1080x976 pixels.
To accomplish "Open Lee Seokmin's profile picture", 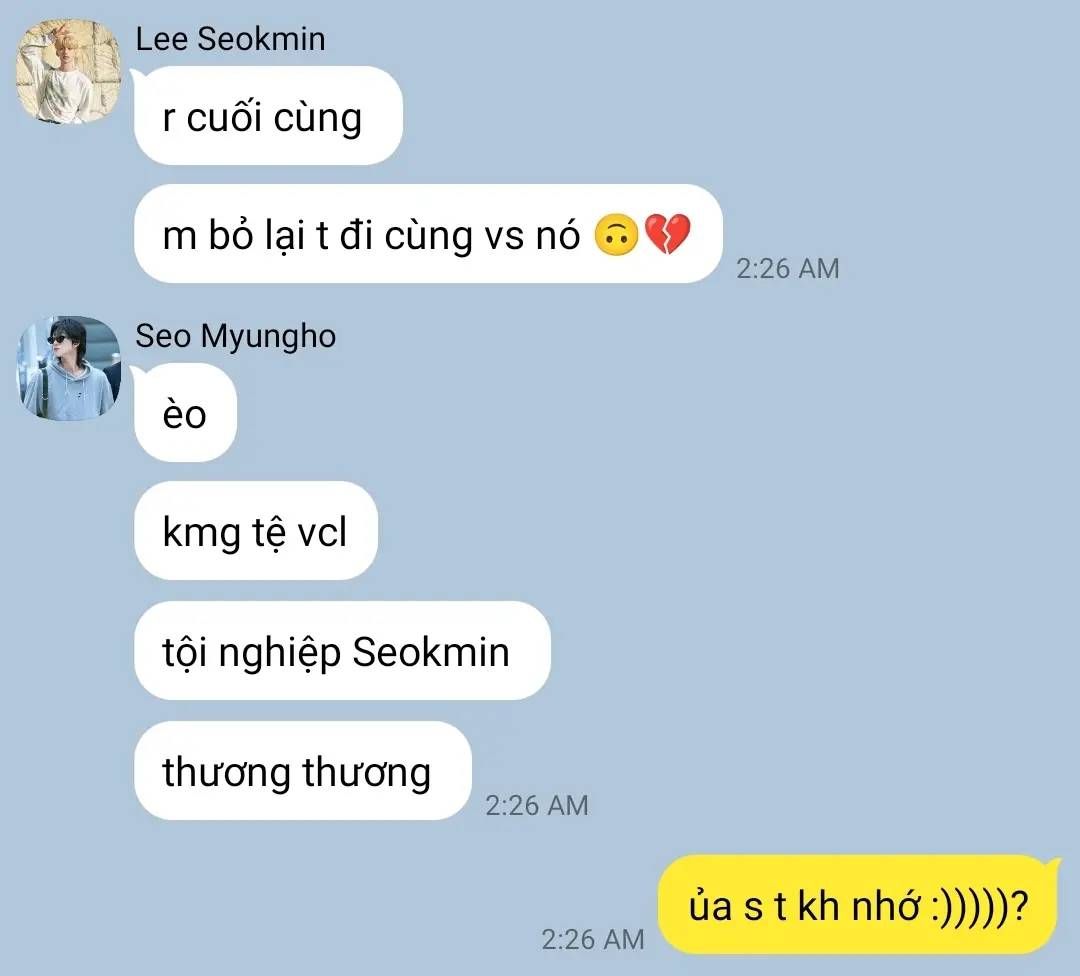I will [x=68, y=71].
